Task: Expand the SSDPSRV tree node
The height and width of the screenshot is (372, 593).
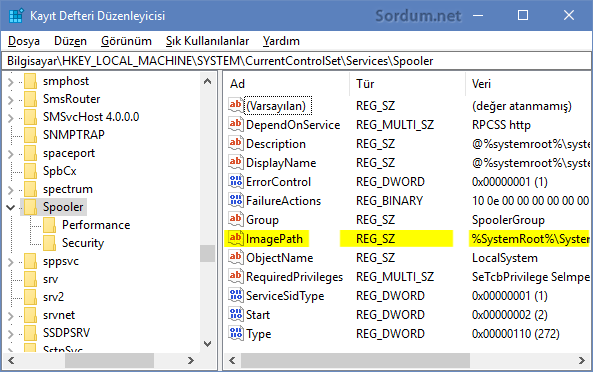Action: pyautogui.click(x=11, y=334)
